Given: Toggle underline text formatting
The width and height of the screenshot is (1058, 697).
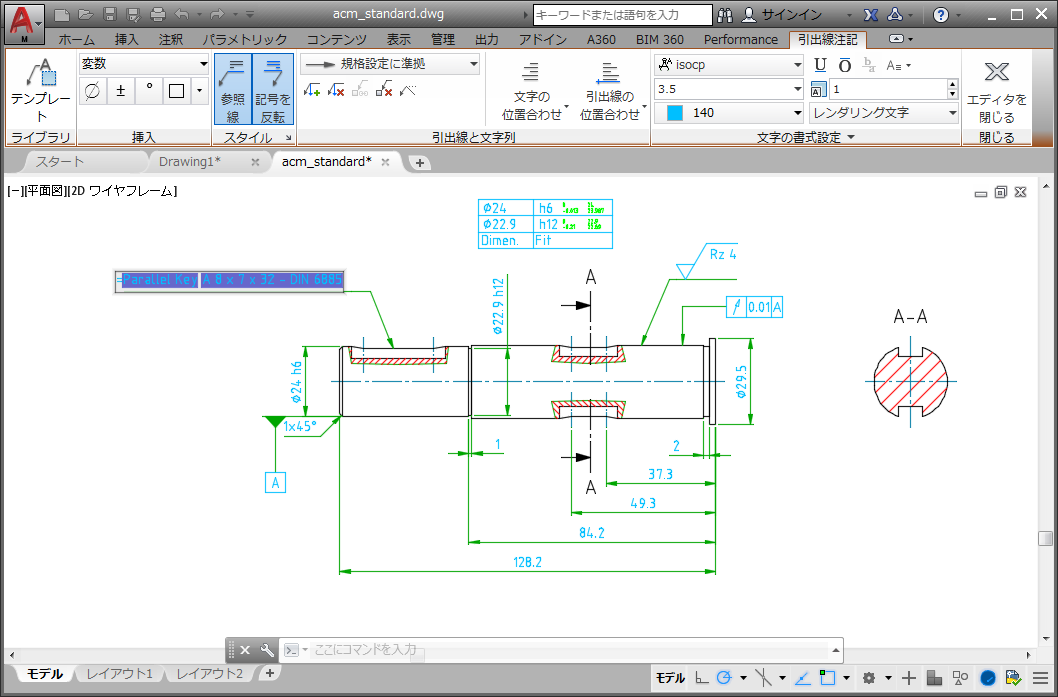Looking at the screenshot, I should (820, 65).
